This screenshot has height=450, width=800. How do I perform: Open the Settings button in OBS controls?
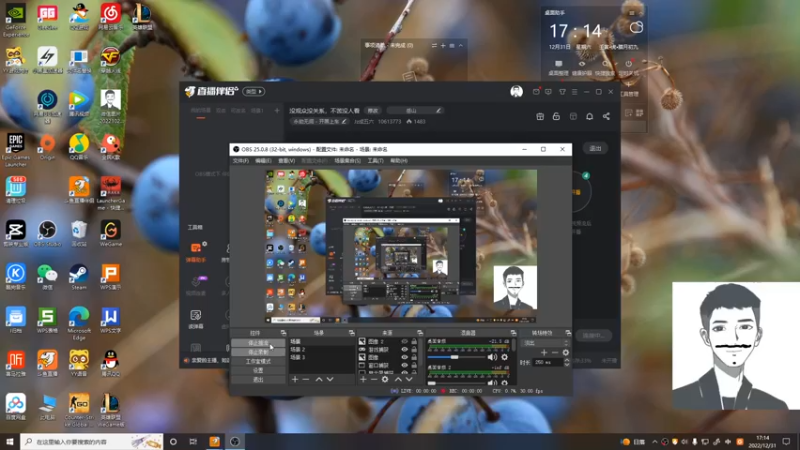(258, 370)
